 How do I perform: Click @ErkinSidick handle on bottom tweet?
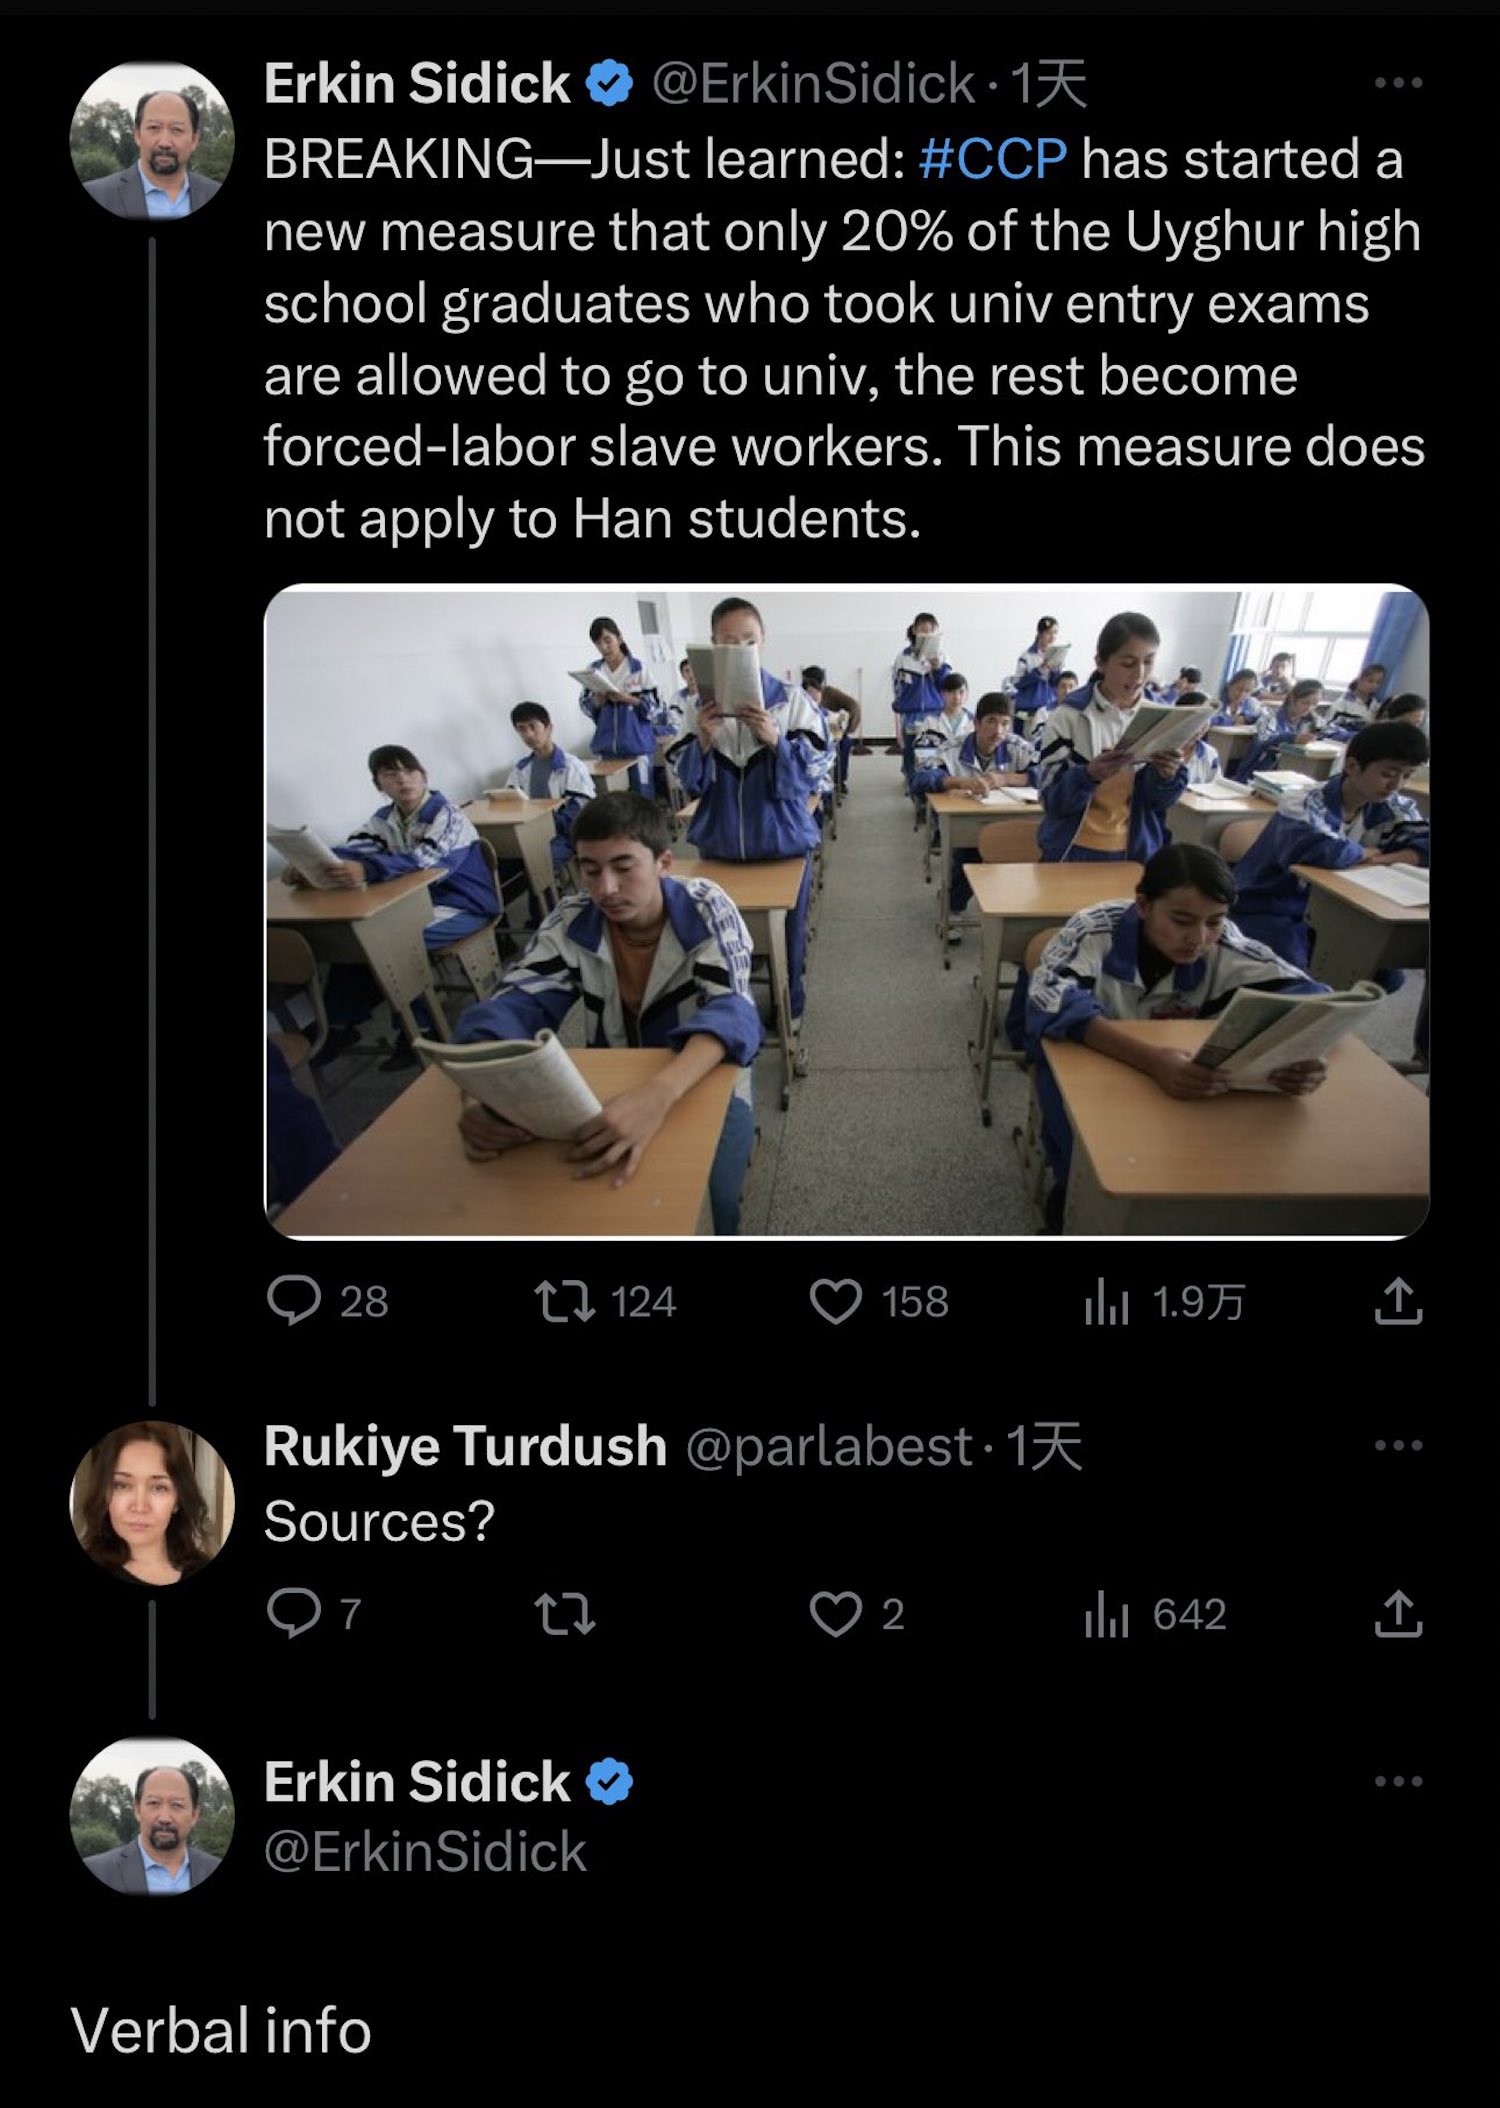coord(424,1851)
